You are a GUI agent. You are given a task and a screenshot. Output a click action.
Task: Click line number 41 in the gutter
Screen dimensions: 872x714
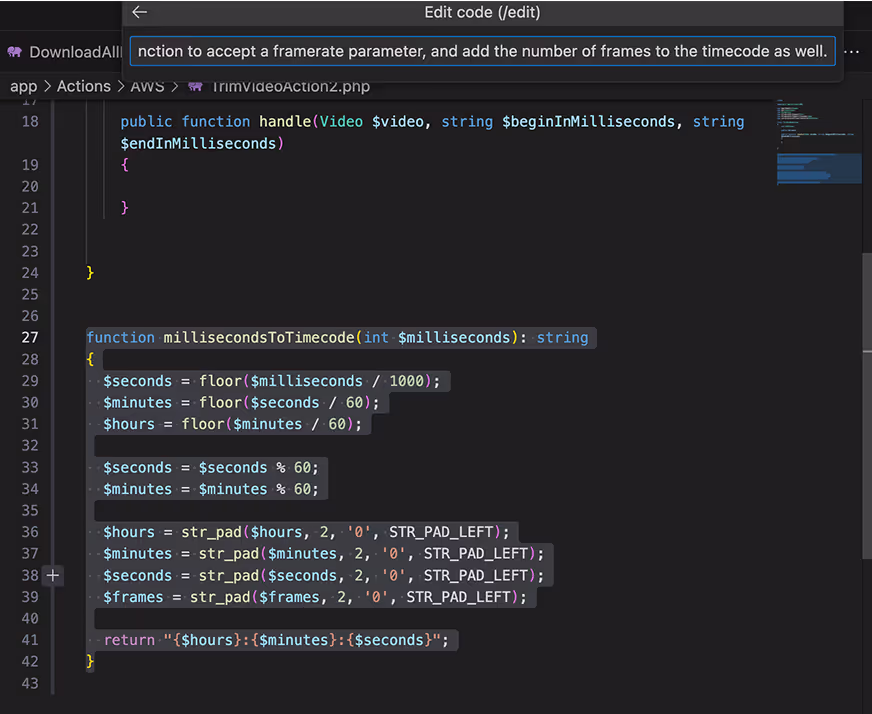point(30,640)
